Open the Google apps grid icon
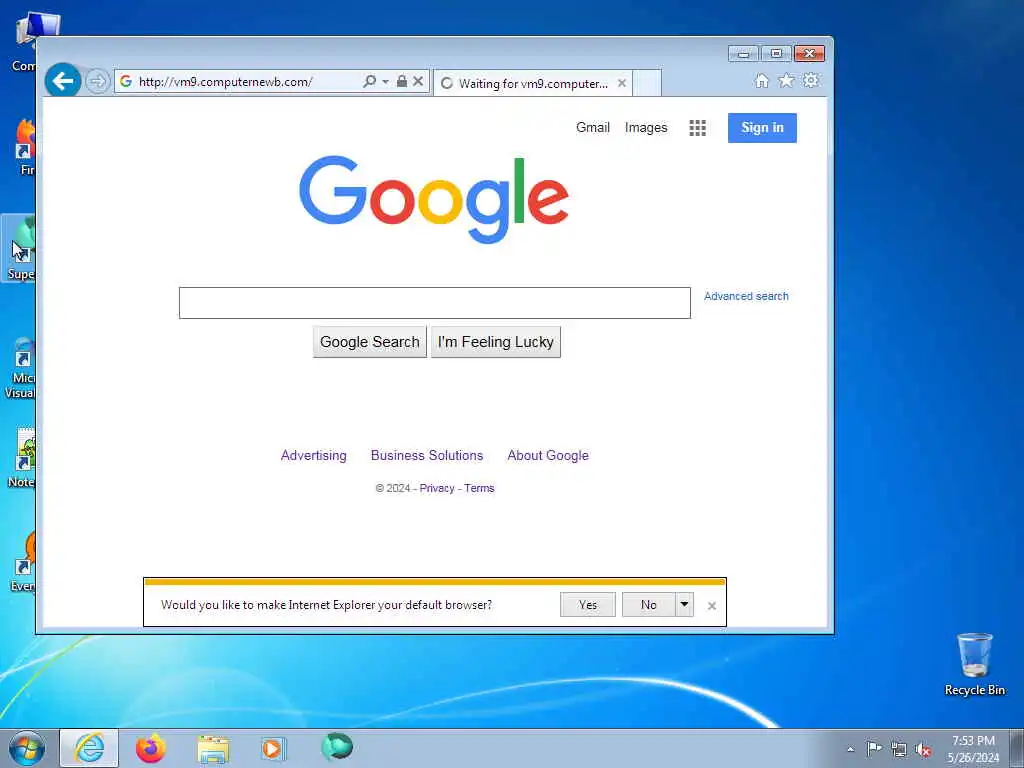Viewport: 1024px width, 768px height. (x=697, y=128)
